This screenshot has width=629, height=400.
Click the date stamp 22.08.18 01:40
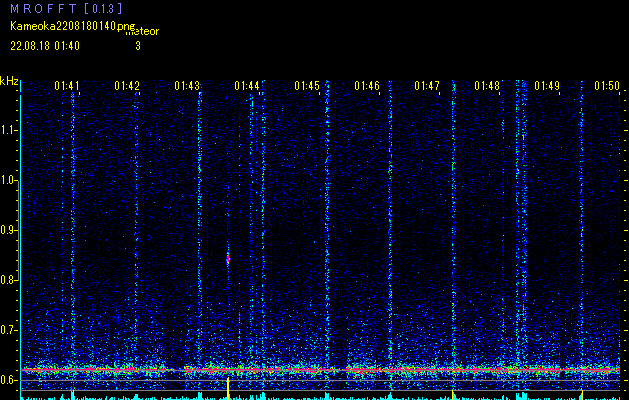pos(45,46)
